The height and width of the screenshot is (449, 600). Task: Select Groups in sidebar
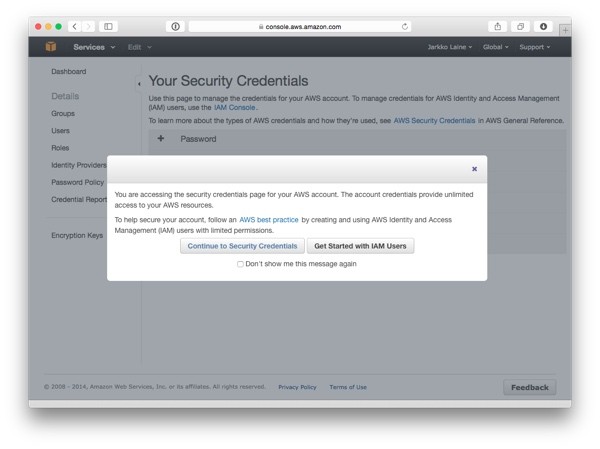[63, 114]
